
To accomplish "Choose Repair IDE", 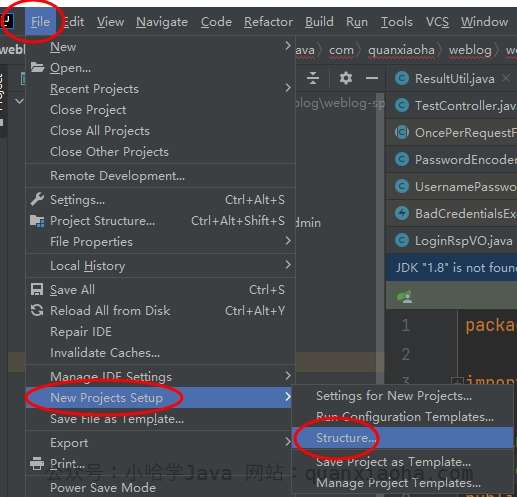I will coord(160,332).
